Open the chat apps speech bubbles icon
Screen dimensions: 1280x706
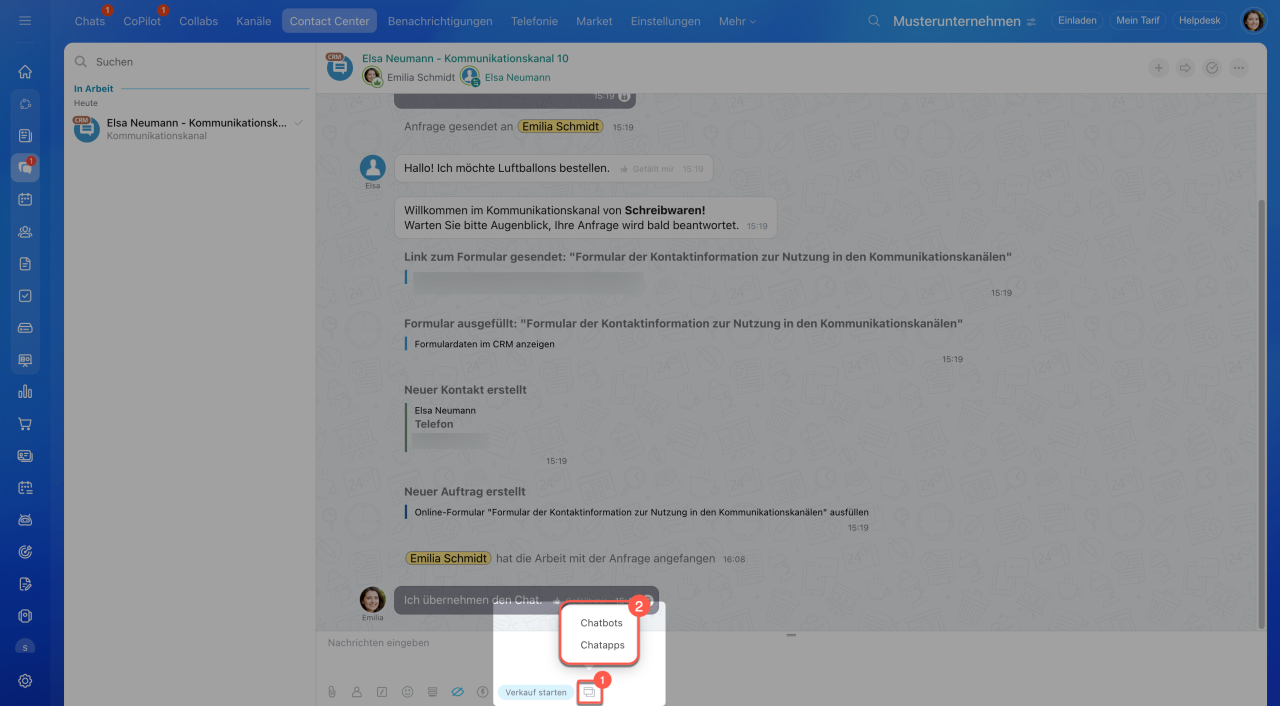(590, 692)
